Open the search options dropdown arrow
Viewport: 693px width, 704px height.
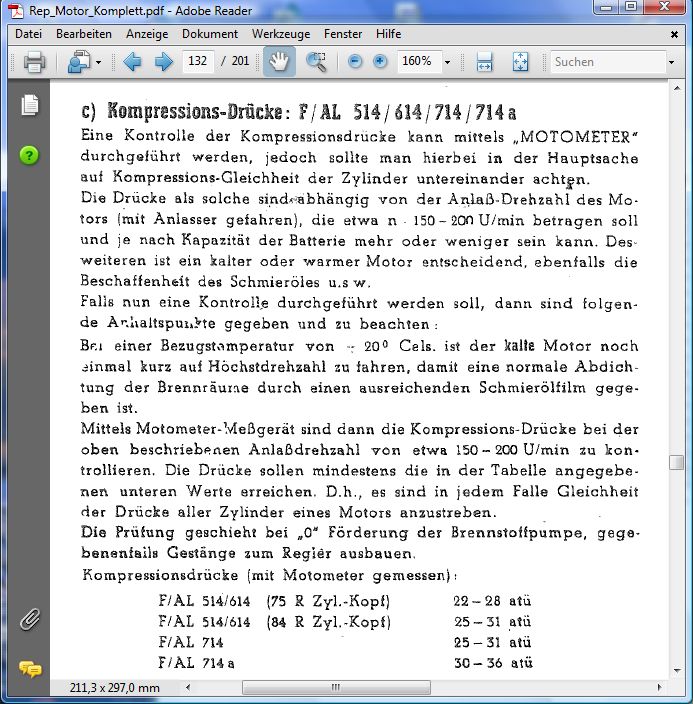(x=671, y=62)
